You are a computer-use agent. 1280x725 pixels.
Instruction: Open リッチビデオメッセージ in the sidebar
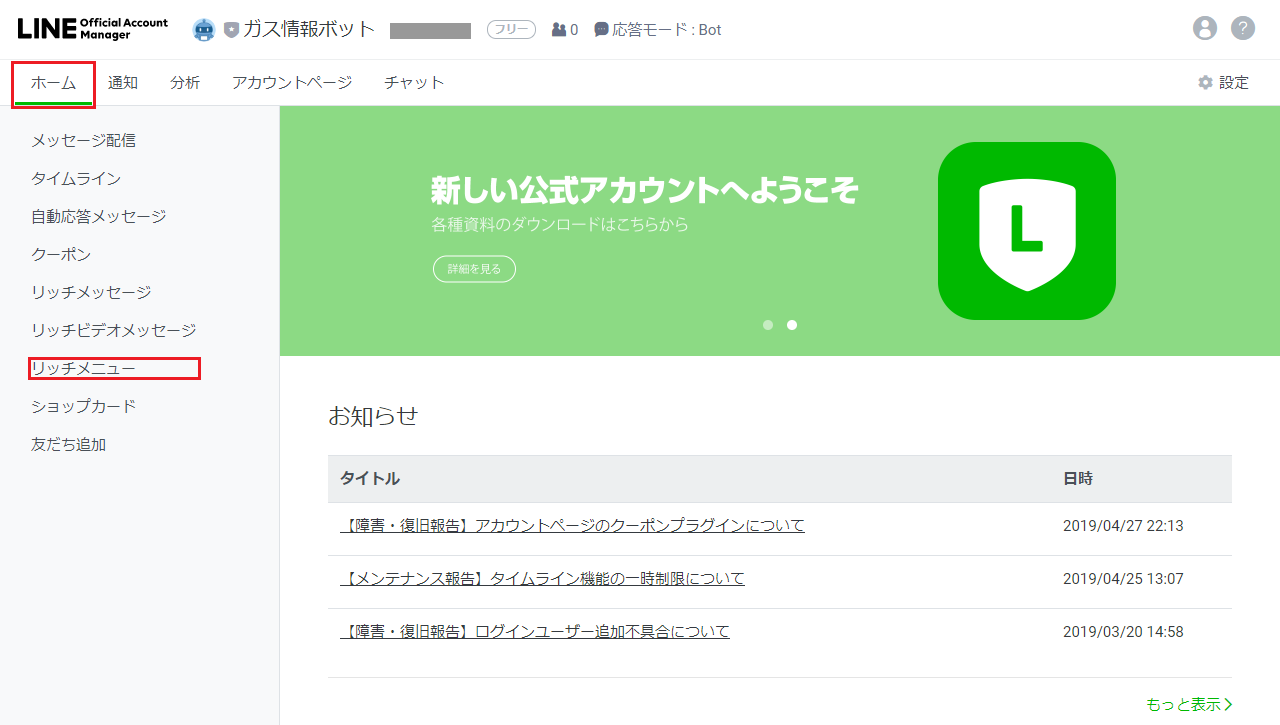(x=113, y=330)
